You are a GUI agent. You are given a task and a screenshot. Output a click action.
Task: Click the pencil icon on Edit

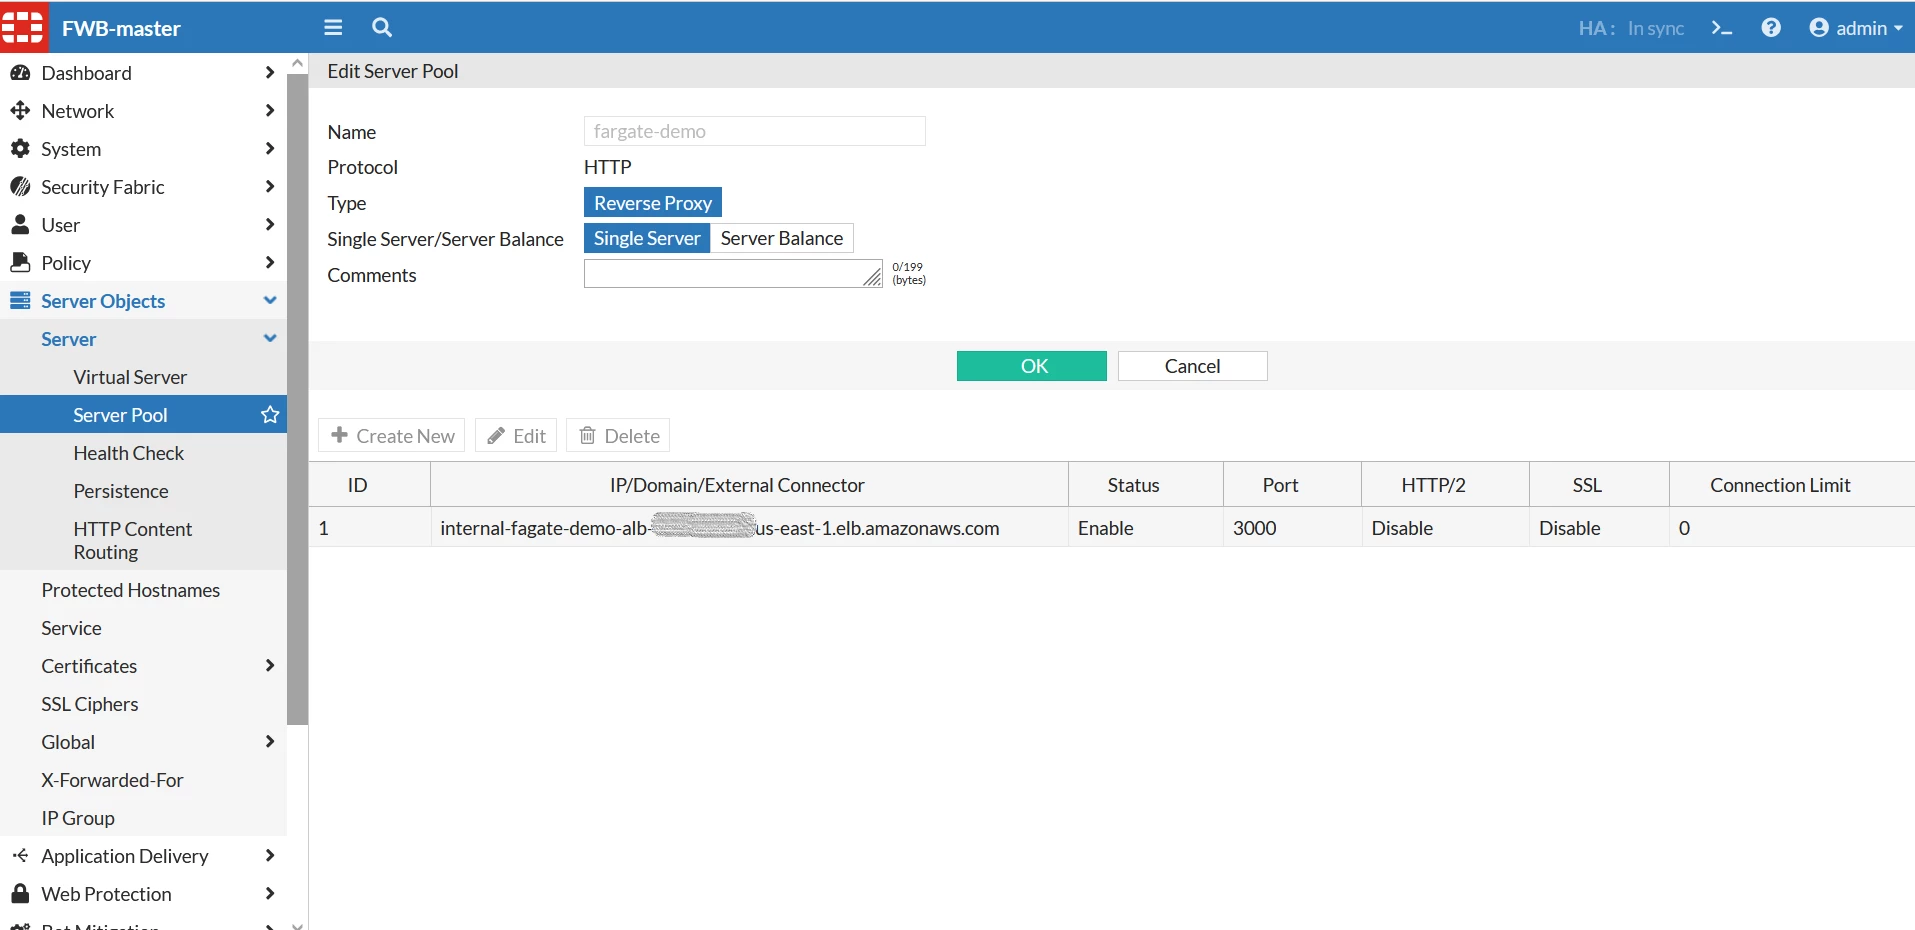[x=496, y=436]
